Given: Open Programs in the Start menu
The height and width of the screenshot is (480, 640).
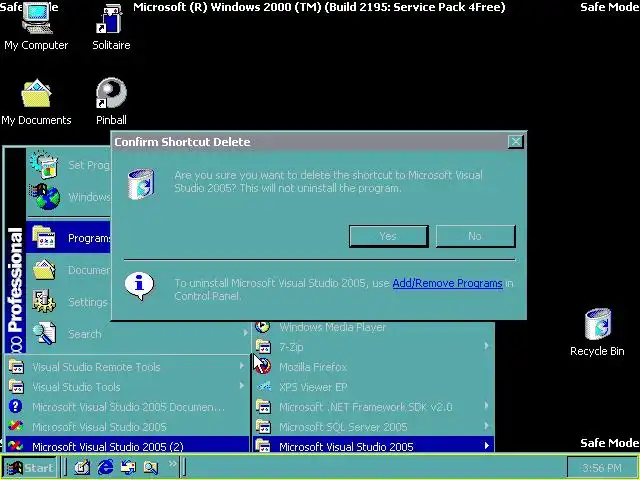Looking at the screenshot, I should (68, 237).
